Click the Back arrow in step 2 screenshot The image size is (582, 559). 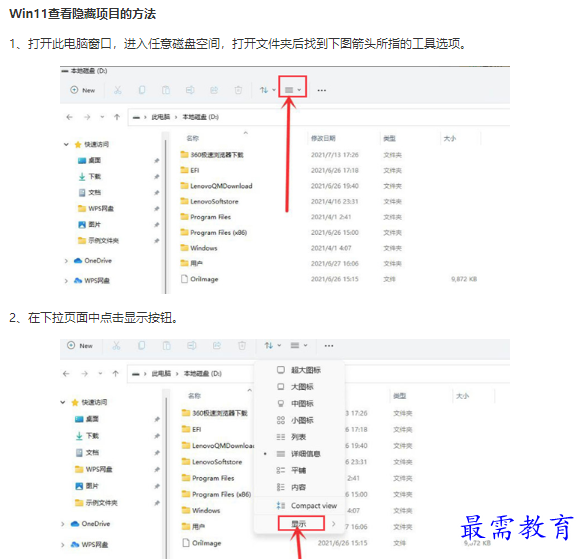coord(66,374)
